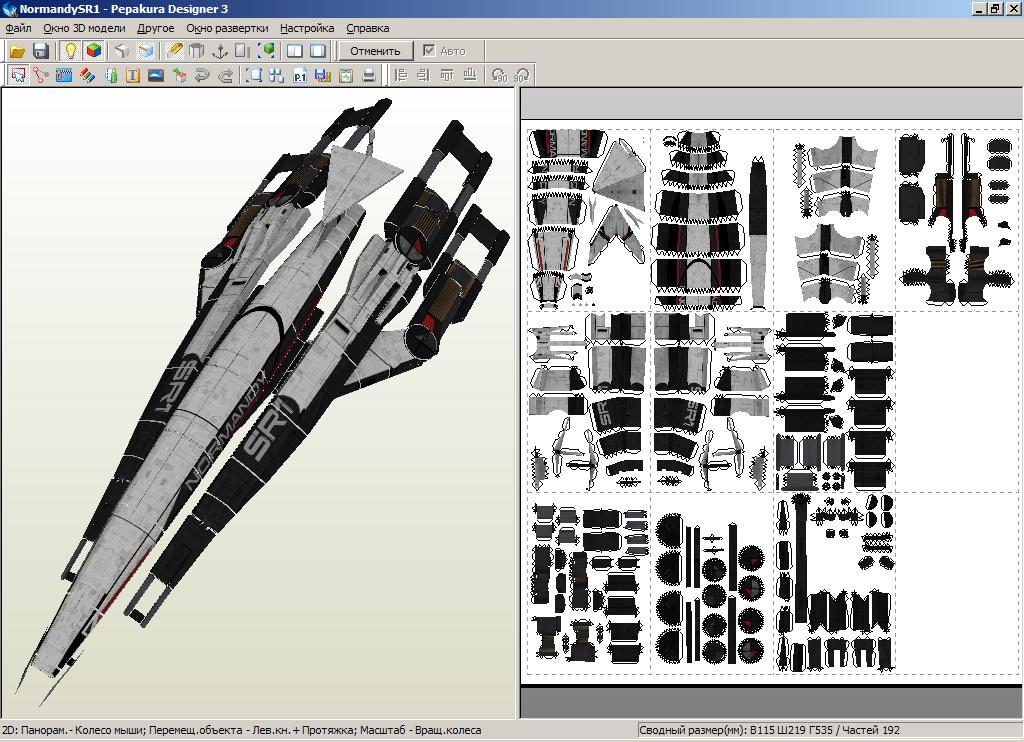Click the Normandy 3D model in the left view
Image resolution: width=1024 pixels, height=742 pixels.
pyautogui.click(x=261, y=392)
